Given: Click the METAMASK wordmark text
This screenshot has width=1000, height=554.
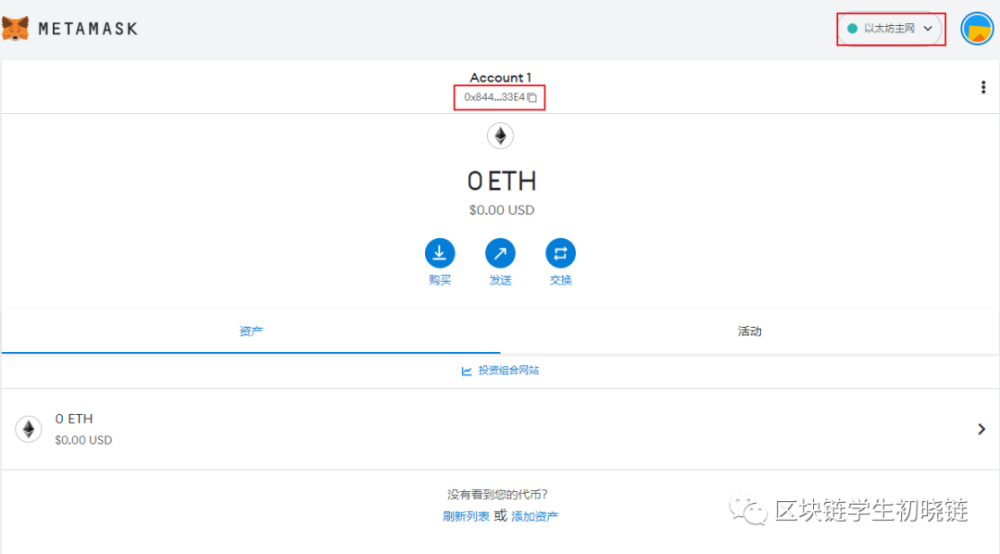Looking at the screenshot, I should pos(88,29).
